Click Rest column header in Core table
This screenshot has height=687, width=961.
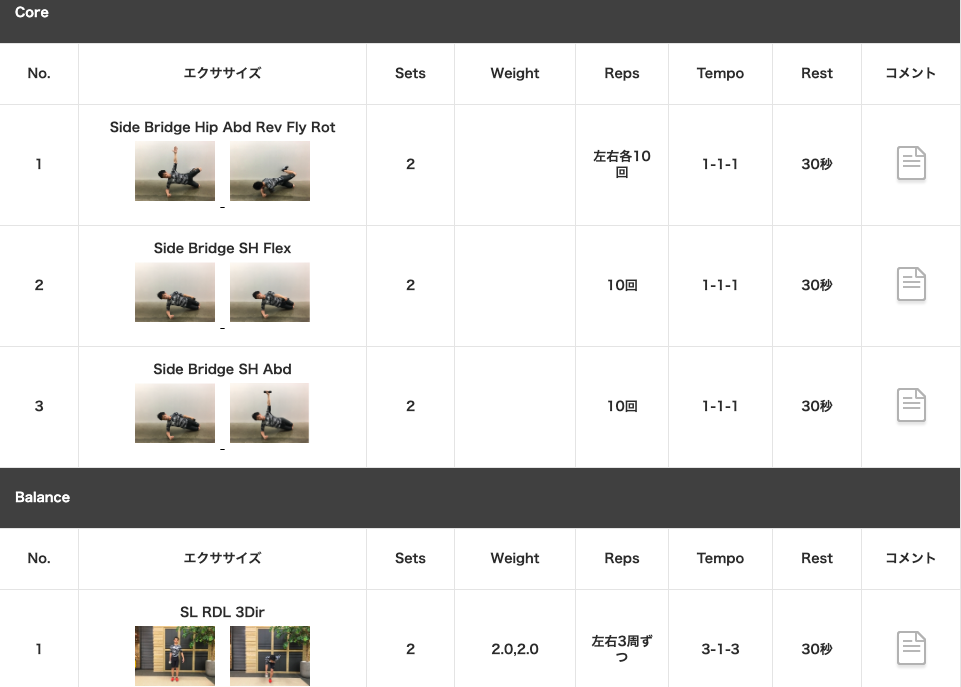click(817, 73)
